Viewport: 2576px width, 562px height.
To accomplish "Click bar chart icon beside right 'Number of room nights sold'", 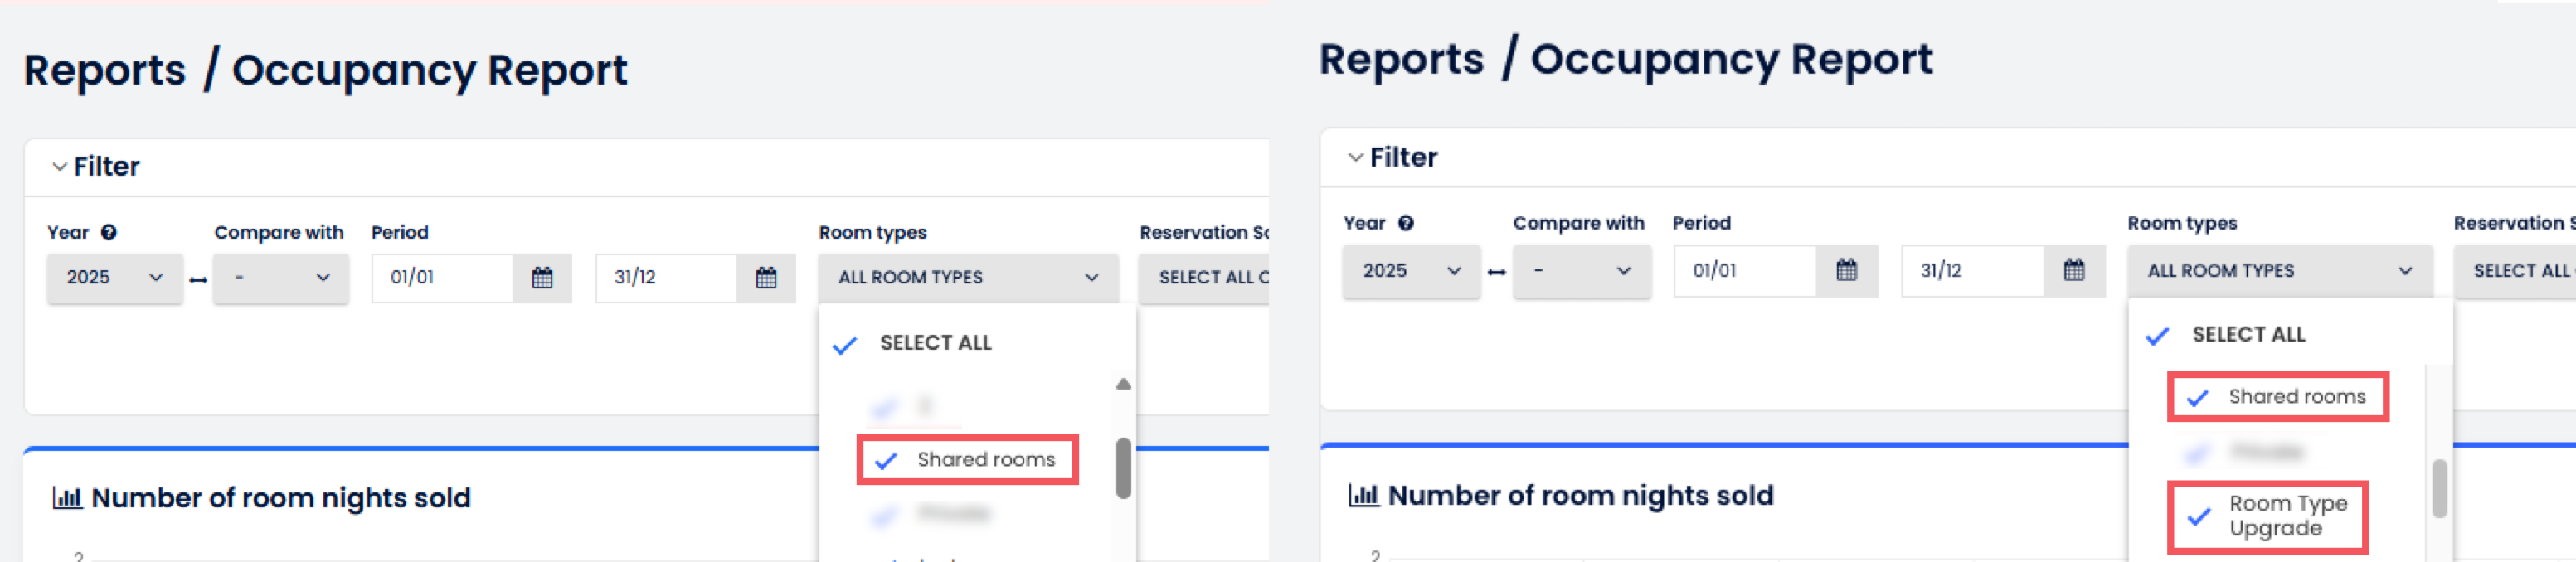I will [x=1363, y=494].
